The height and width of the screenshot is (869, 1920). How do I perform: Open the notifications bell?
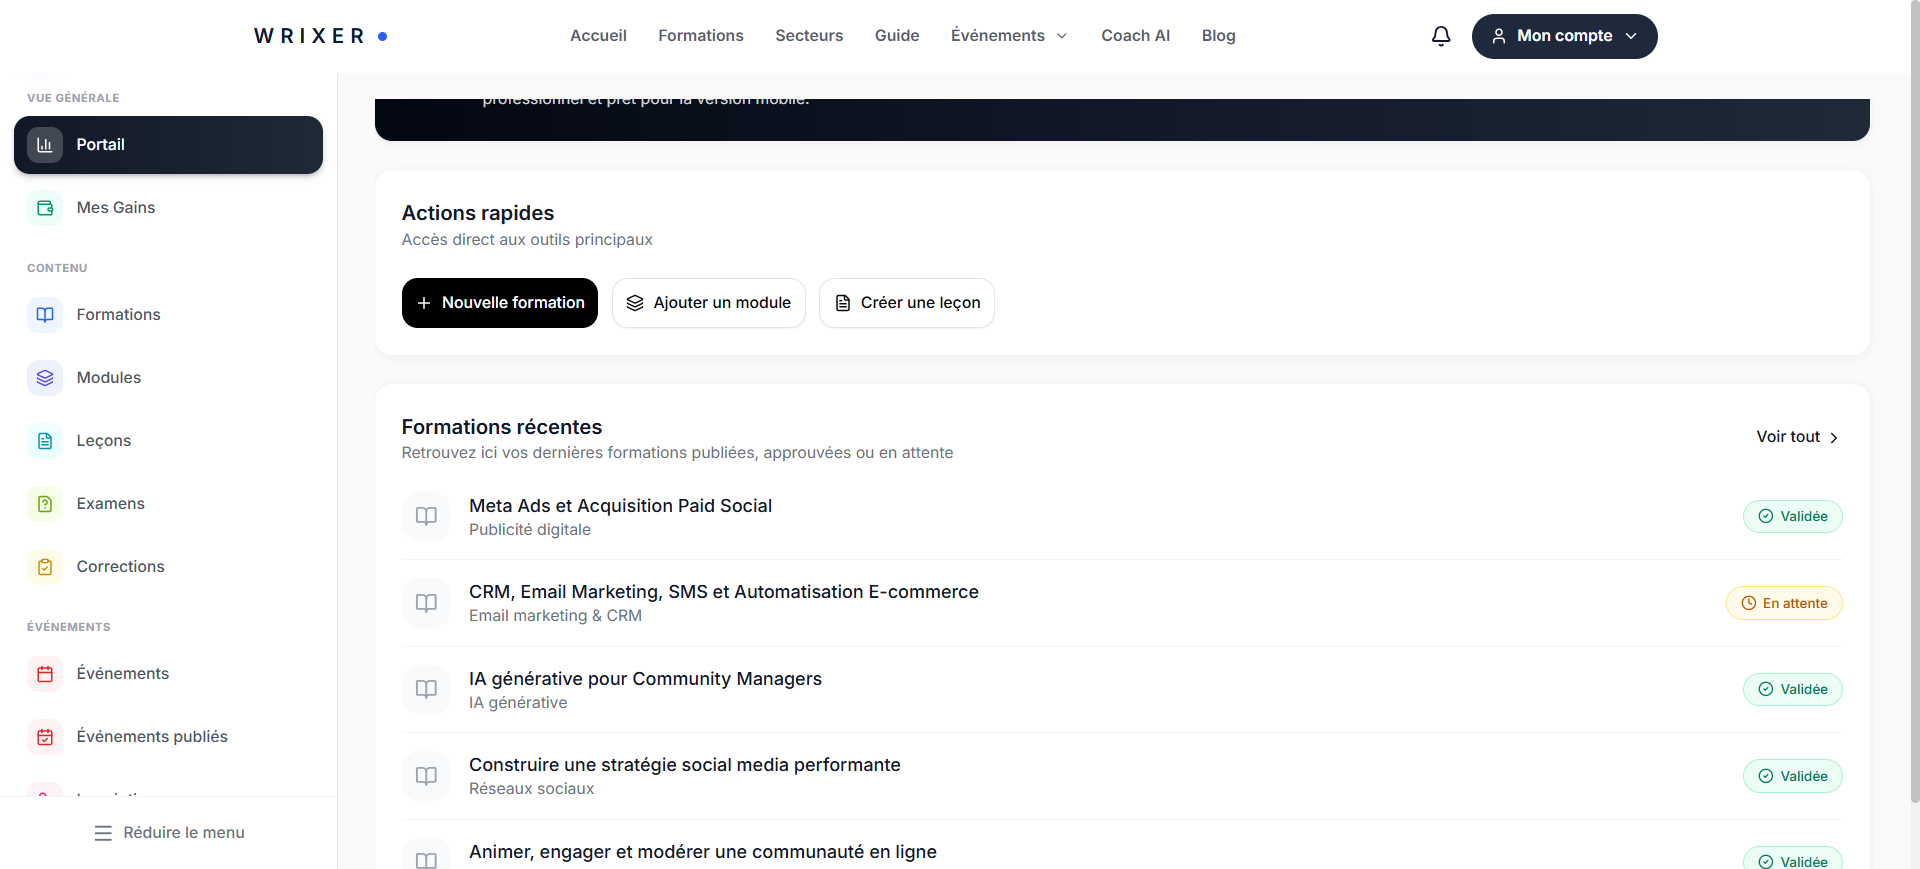pyautogui.click(x=1441, y=36)
